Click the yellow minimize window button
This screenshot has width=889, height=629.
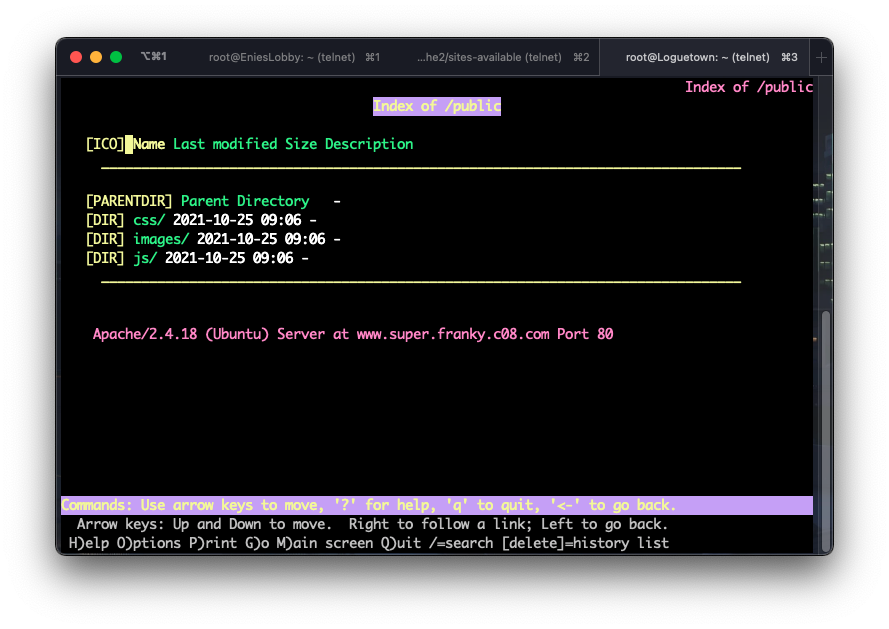pyautogui.click(x=96, y=57)
